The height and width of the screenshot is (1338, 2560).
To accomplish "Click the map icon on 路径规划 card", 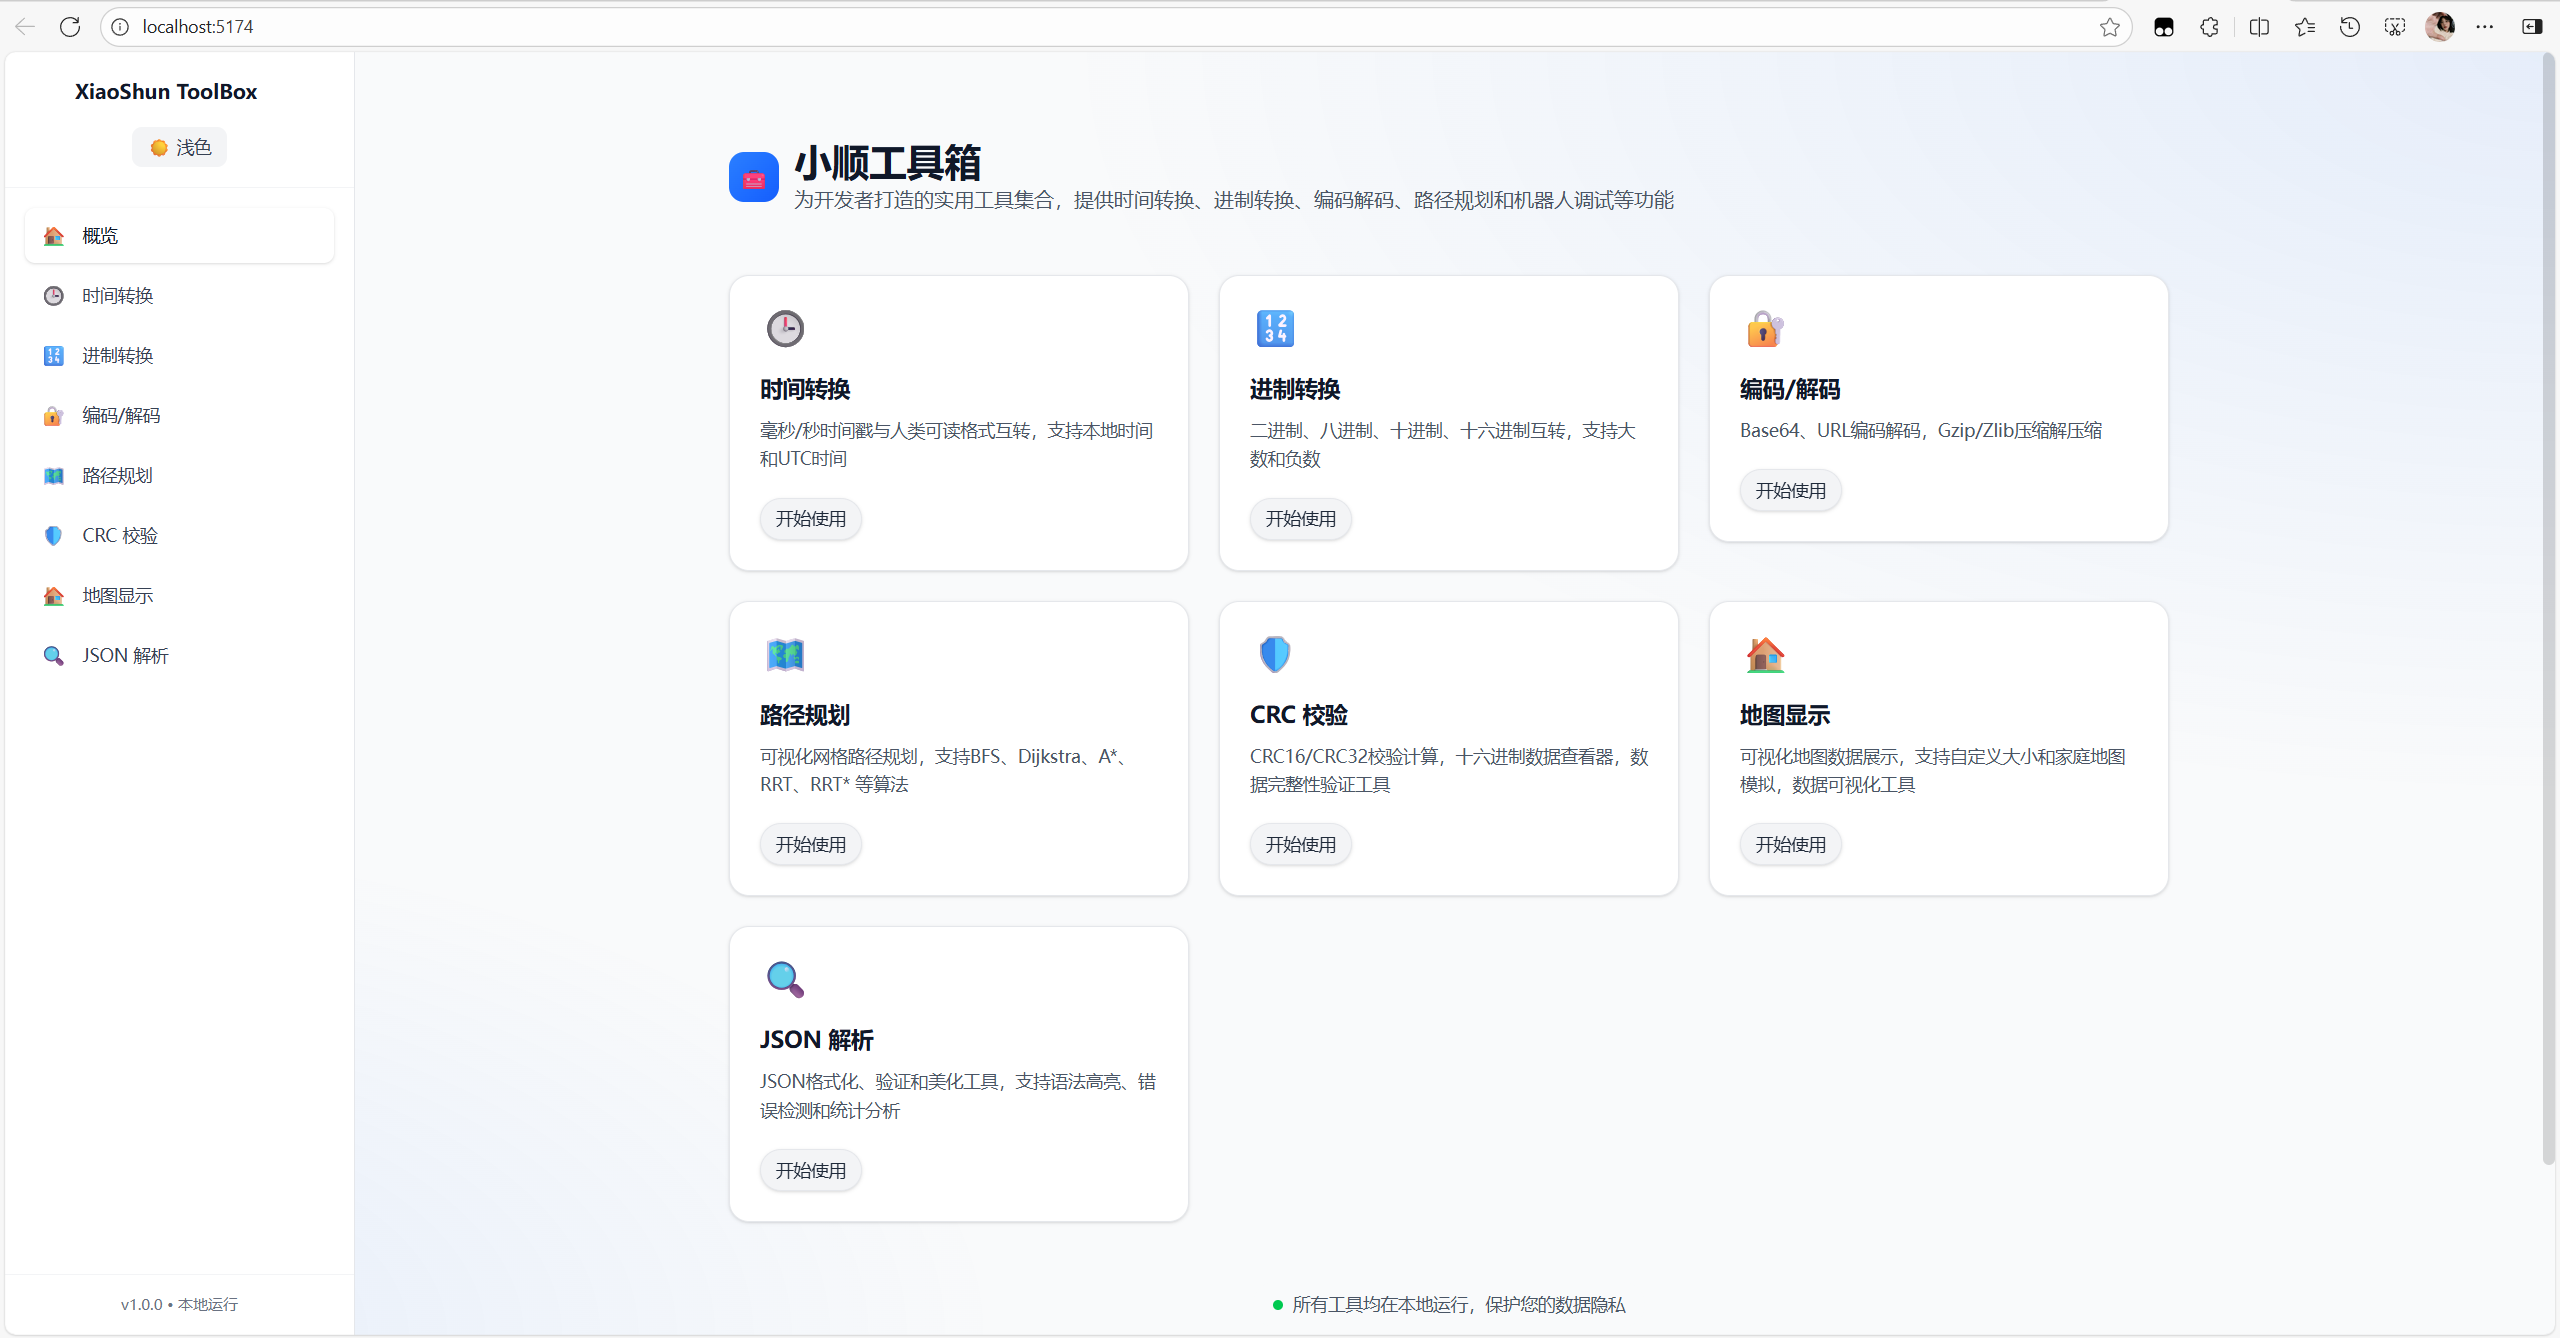I will click(x=785, y=654).
